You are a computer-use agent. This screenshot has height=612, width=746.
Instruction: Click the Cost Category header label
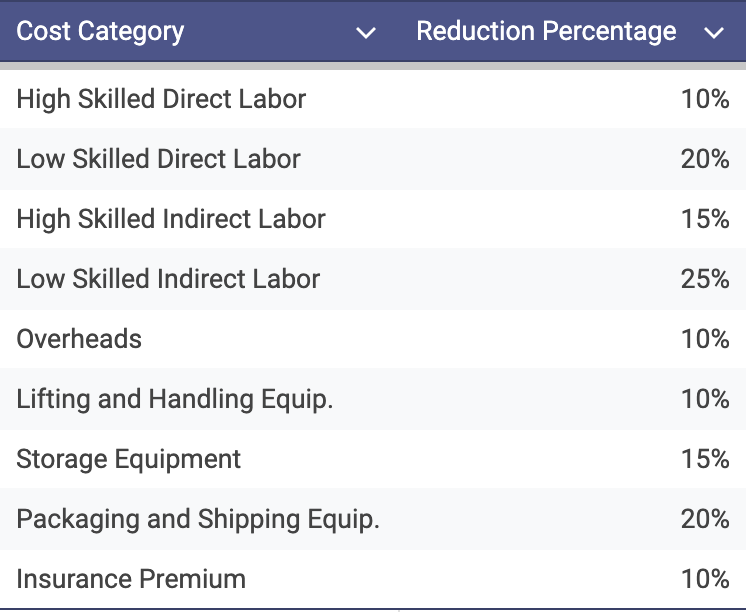coord(100,32)
